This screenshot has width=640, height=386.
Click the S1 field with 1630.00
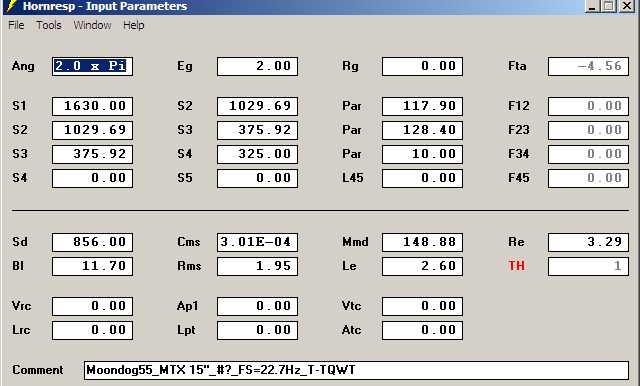click(x=93, y=106)
